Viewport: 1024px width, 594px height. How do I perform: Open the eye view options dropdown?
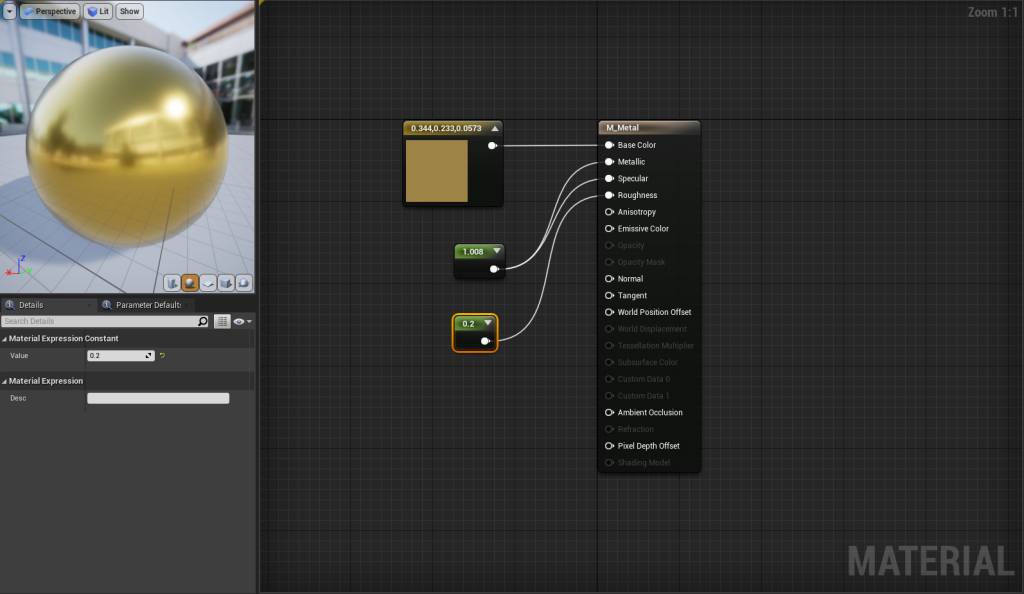[x=243, y=321]
